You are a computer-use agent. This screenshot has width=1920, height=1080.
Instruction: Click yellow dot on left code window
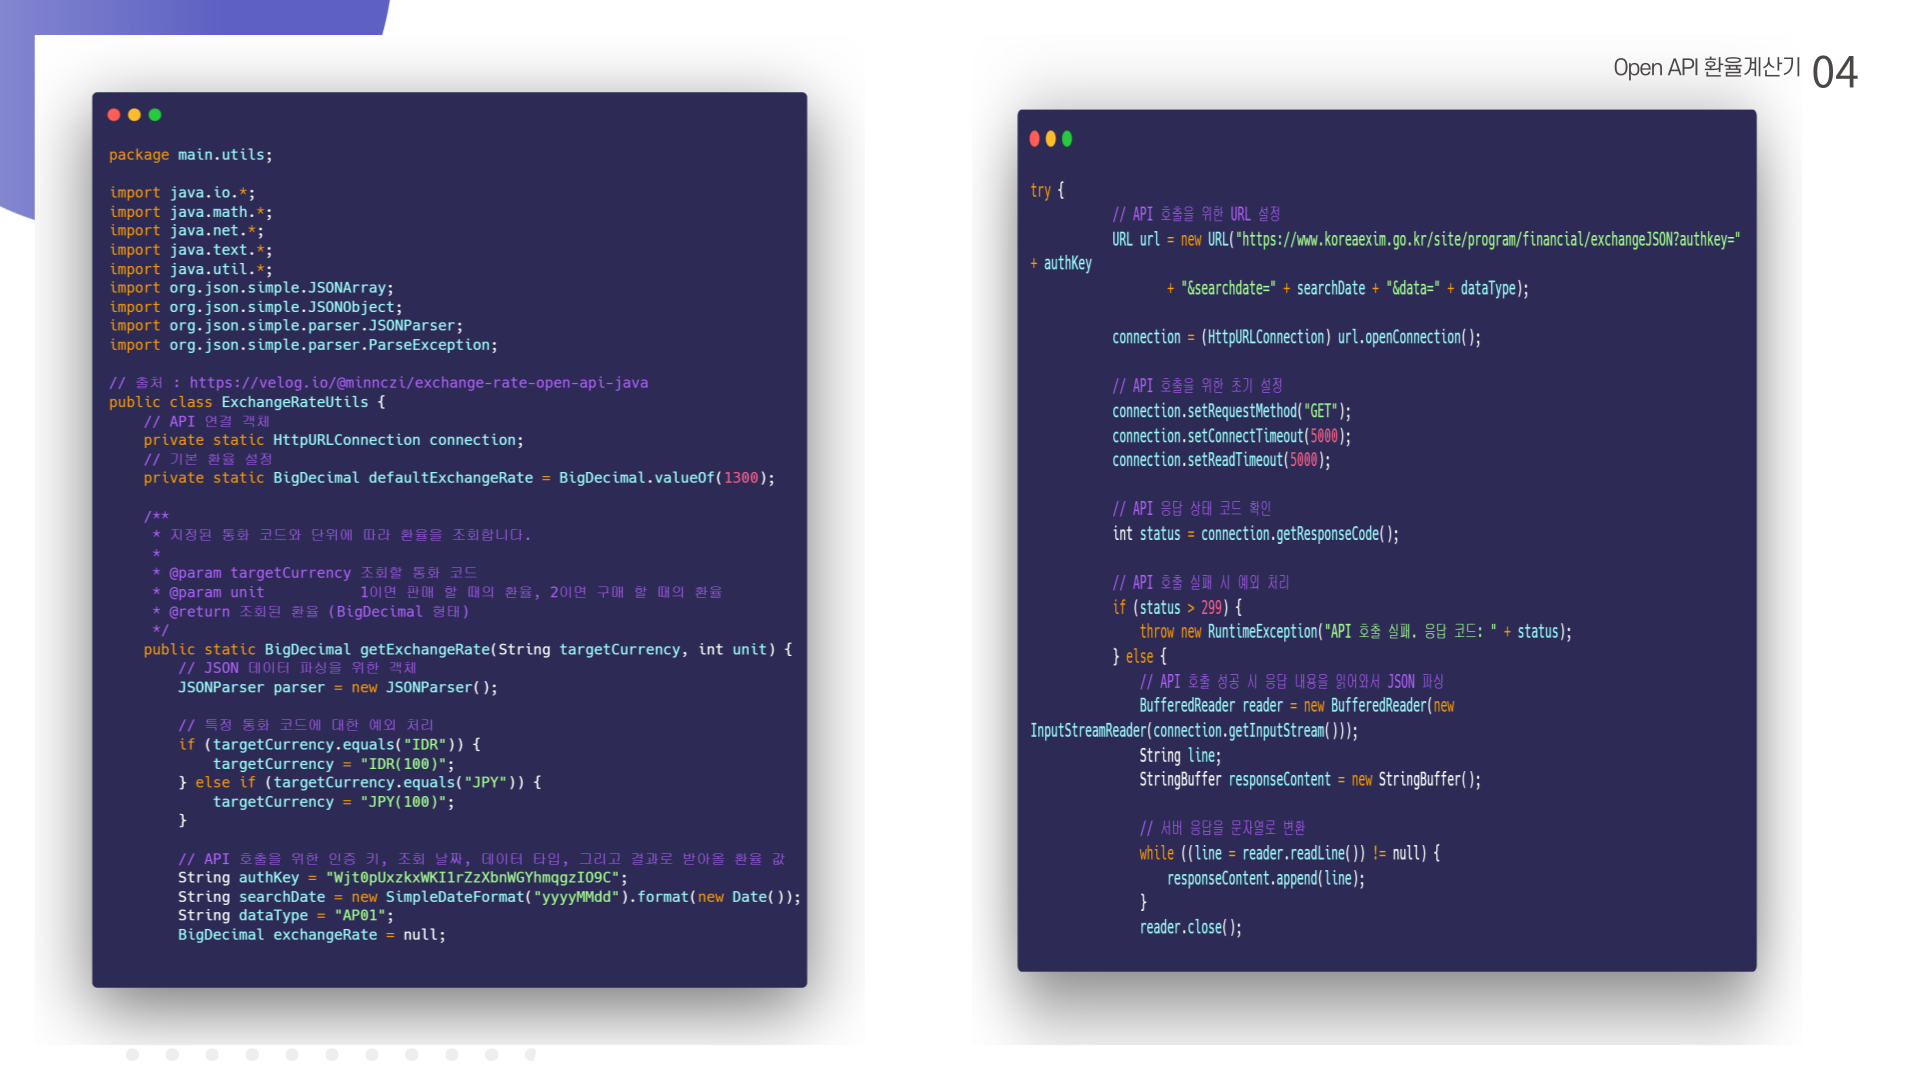coord(134,115)
